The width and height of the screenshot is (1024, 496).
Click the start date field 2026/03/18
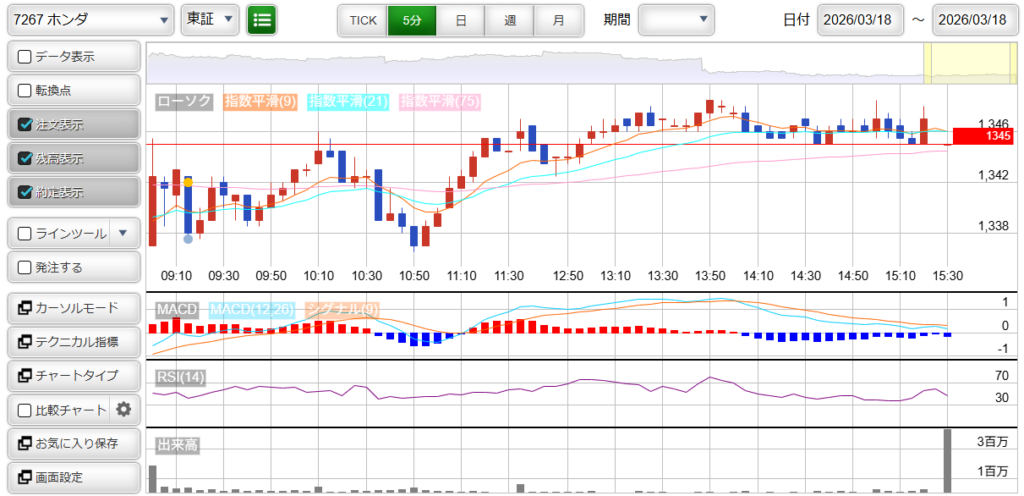coord(860,20)
